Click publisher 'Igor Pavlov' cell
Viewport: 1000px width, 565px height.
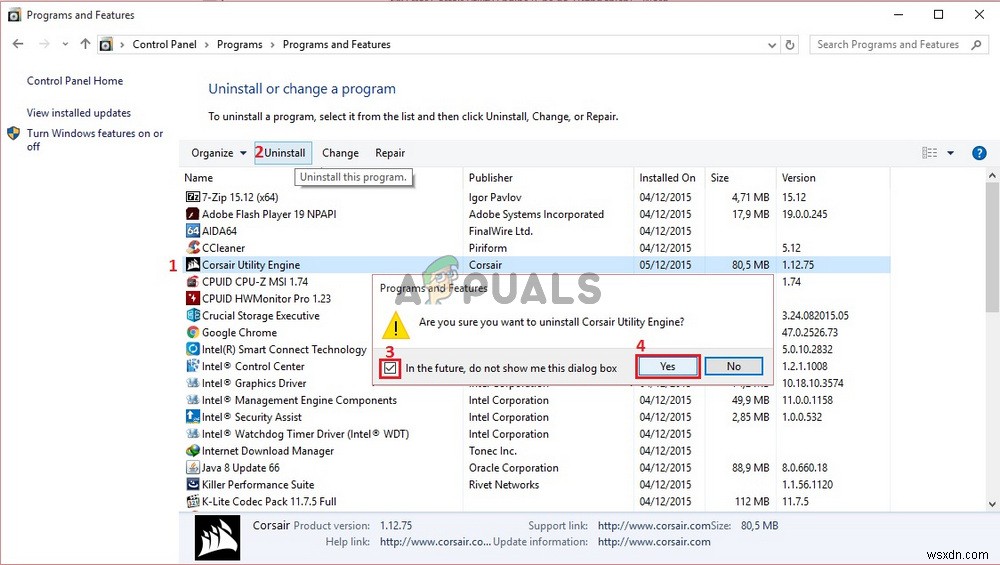coord(495,197)
